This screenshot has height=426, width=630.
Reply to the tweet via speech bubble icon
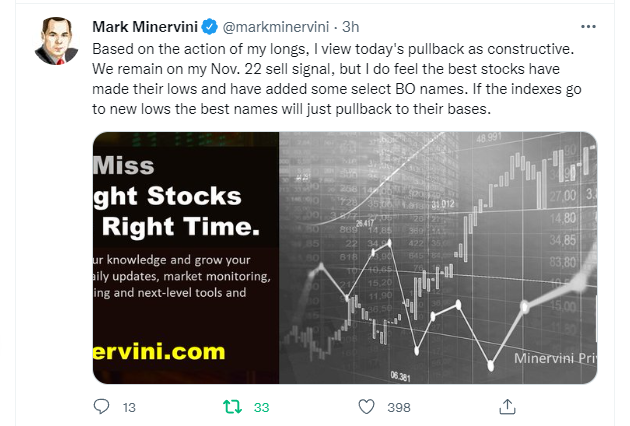101,406
